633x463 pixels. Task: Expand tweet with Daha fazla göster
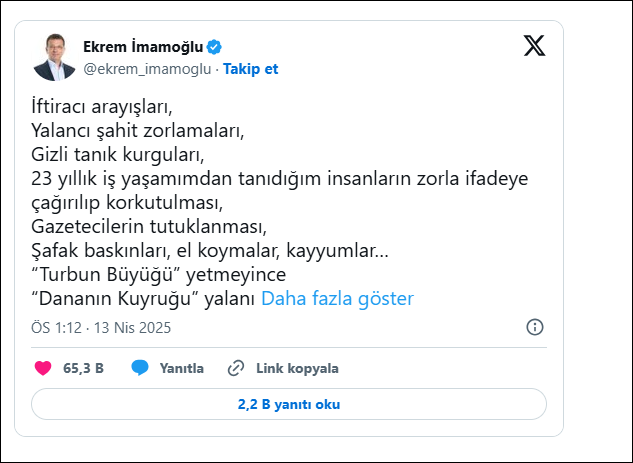(x=337, y=298)
